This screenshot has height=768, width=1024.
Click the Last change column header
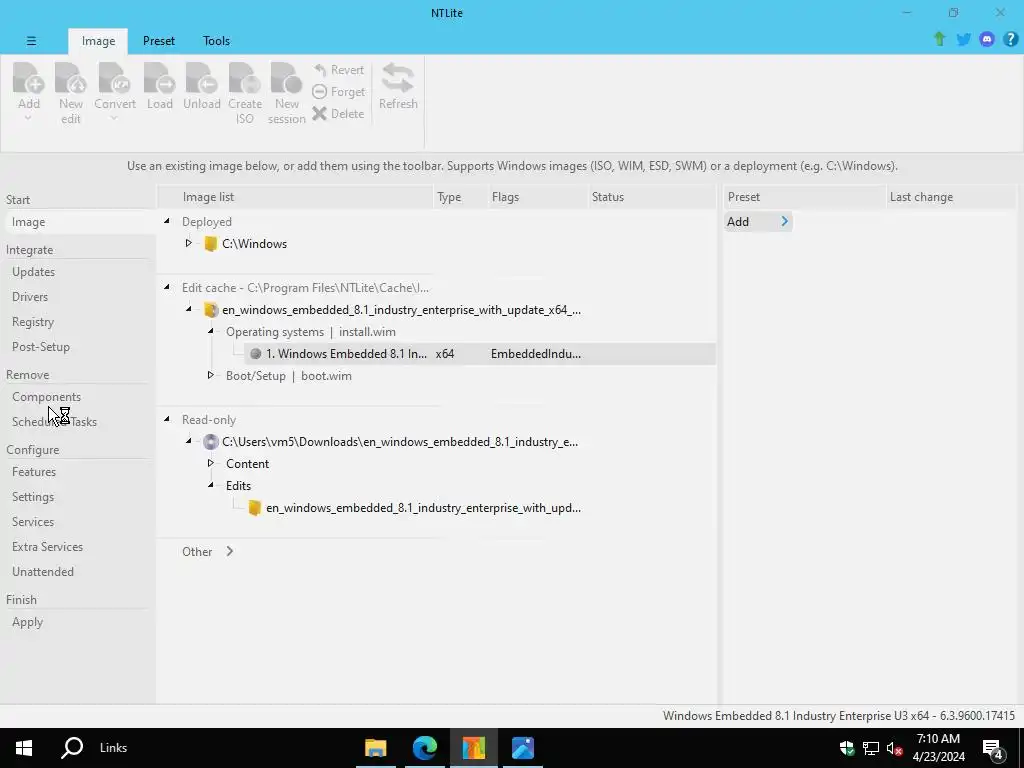(952, 197)
